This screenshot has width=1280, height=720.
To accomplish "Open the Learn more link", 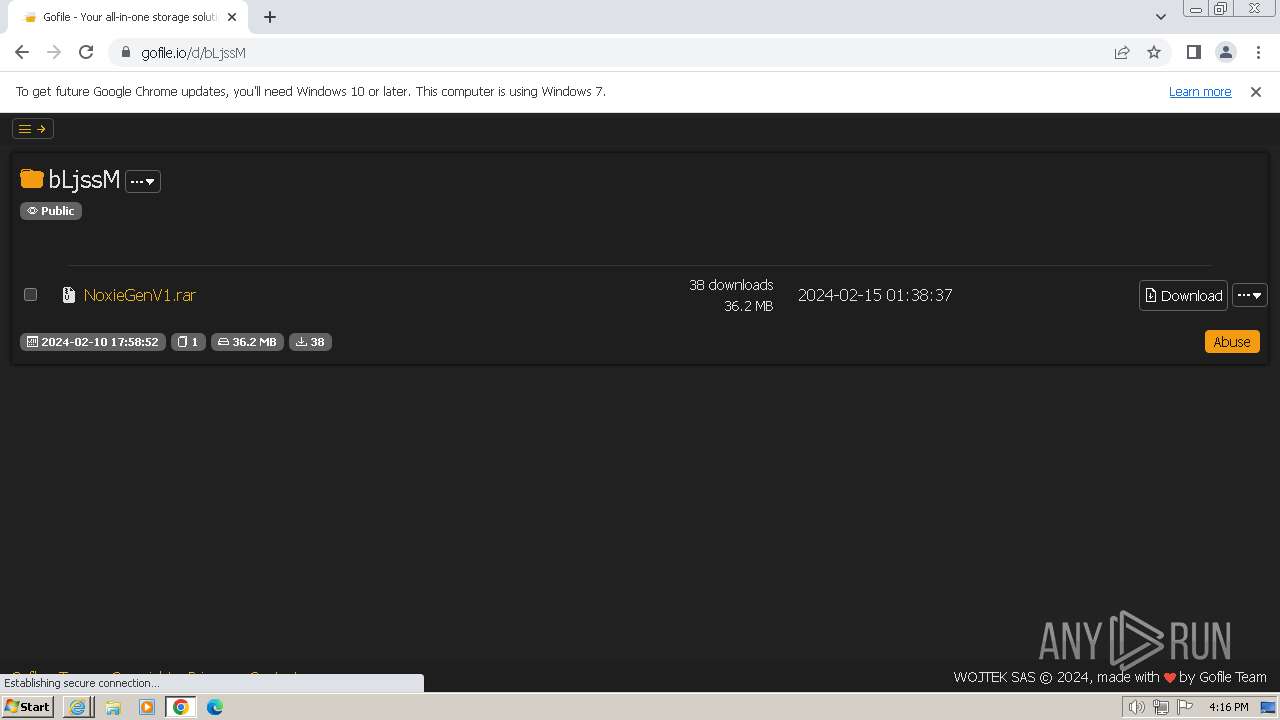I will [x=1200, y=91].
